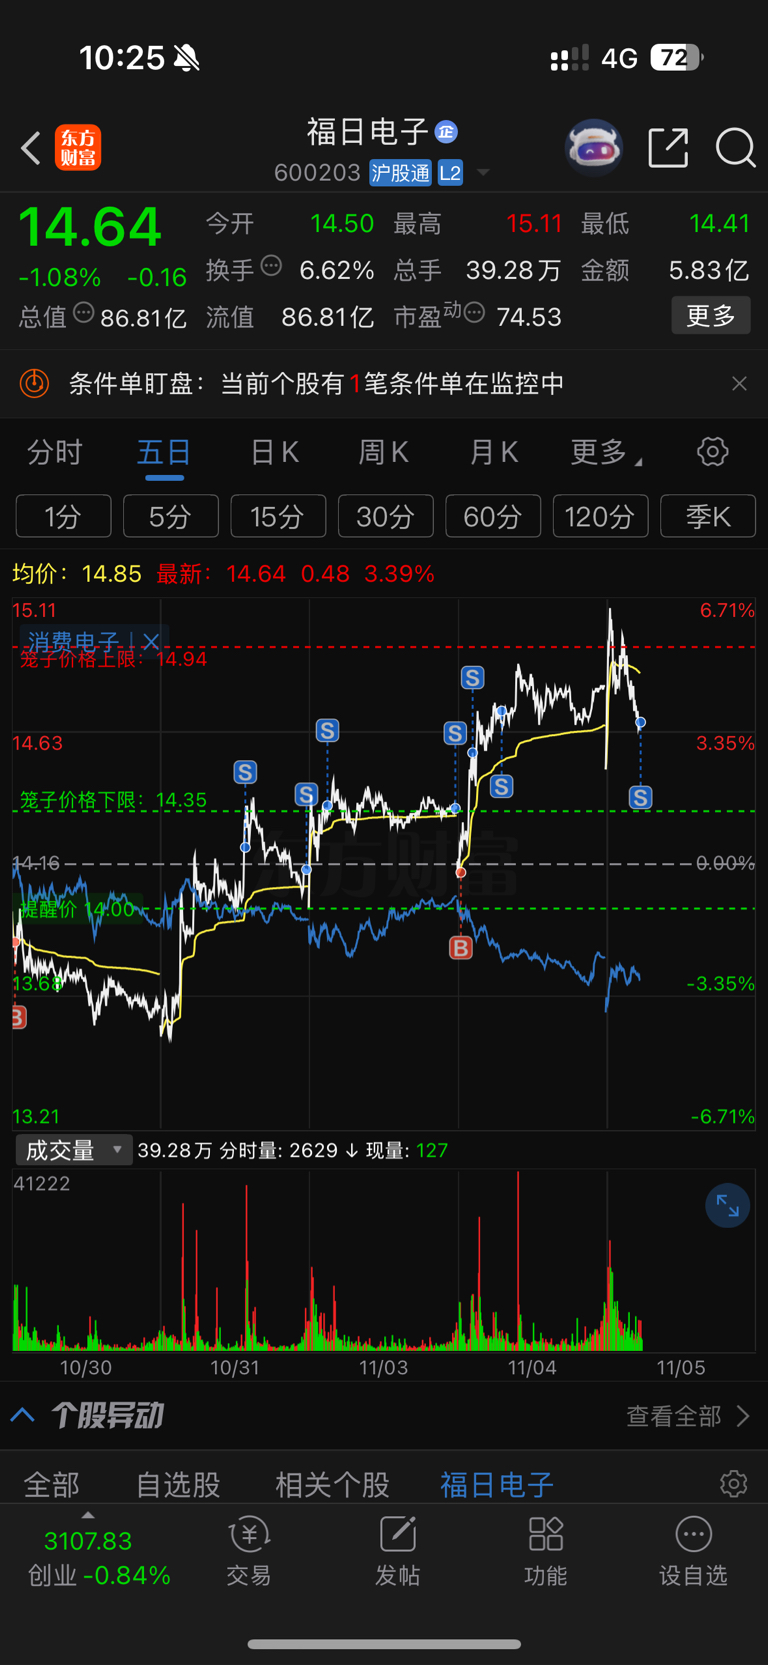769x1665 pixels.
Task: Tap the share icon at top right
Action: tap(668, 148)
